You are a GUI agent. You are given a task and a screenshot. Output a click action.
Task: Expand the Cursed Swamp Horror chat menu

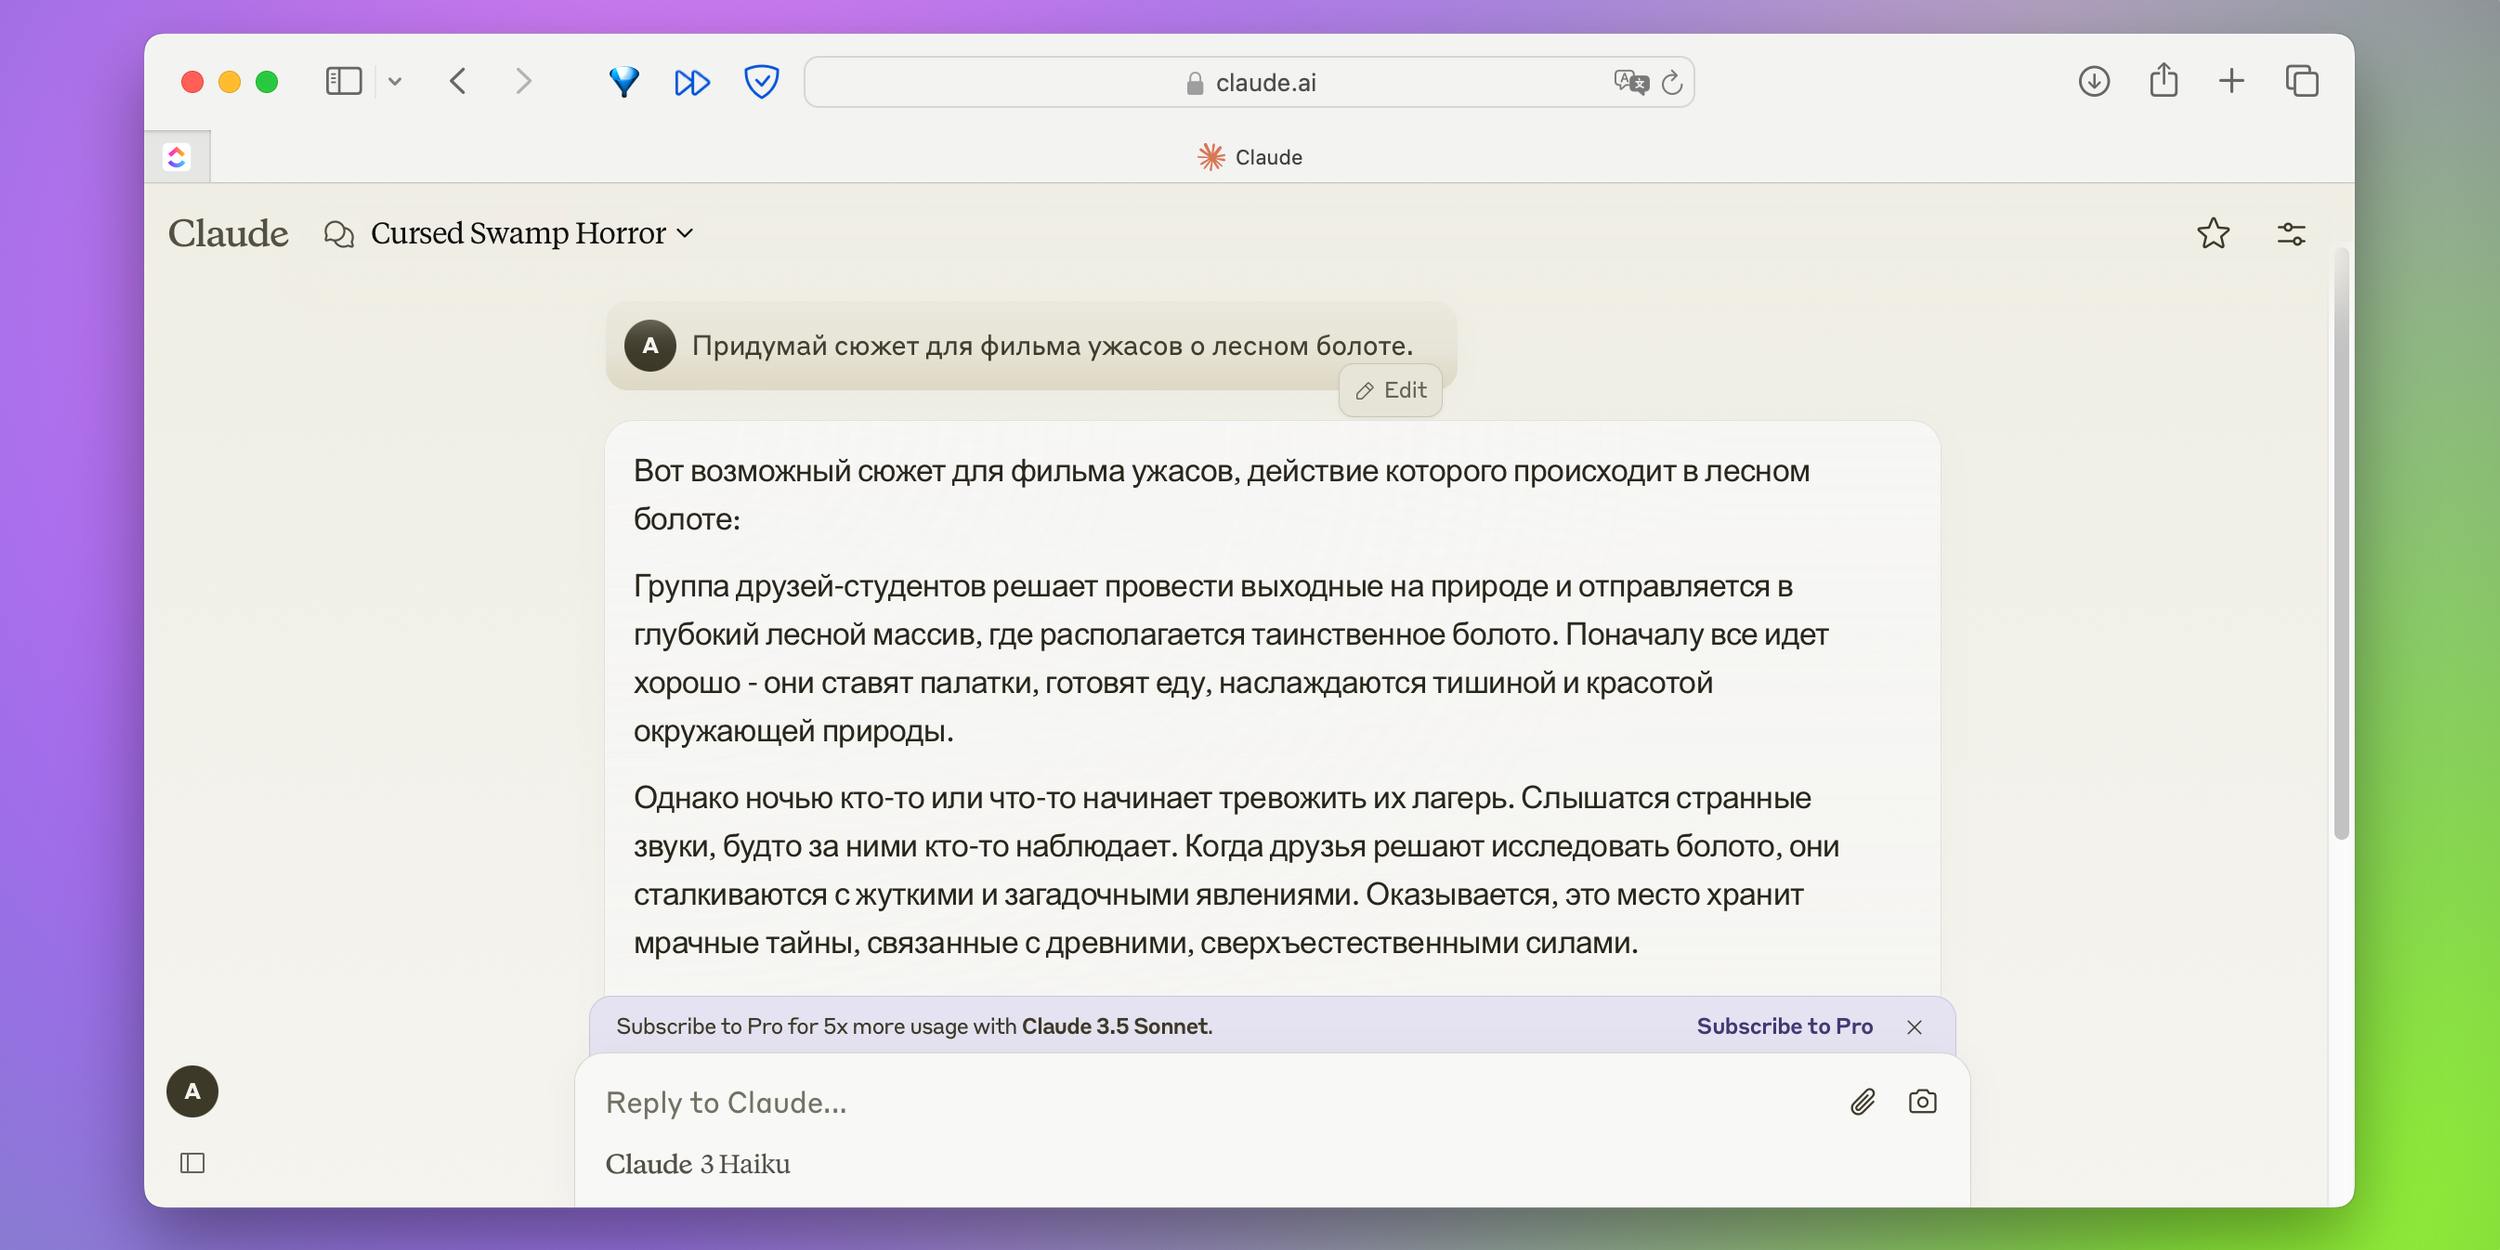click(x=532, y=233)
